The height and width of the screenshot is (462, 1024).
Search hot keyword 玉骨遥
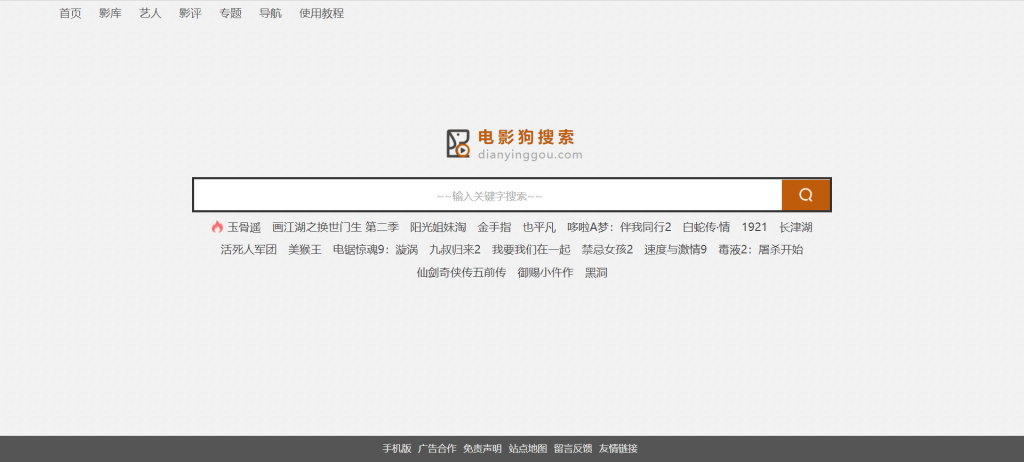(x=244, y=227)
